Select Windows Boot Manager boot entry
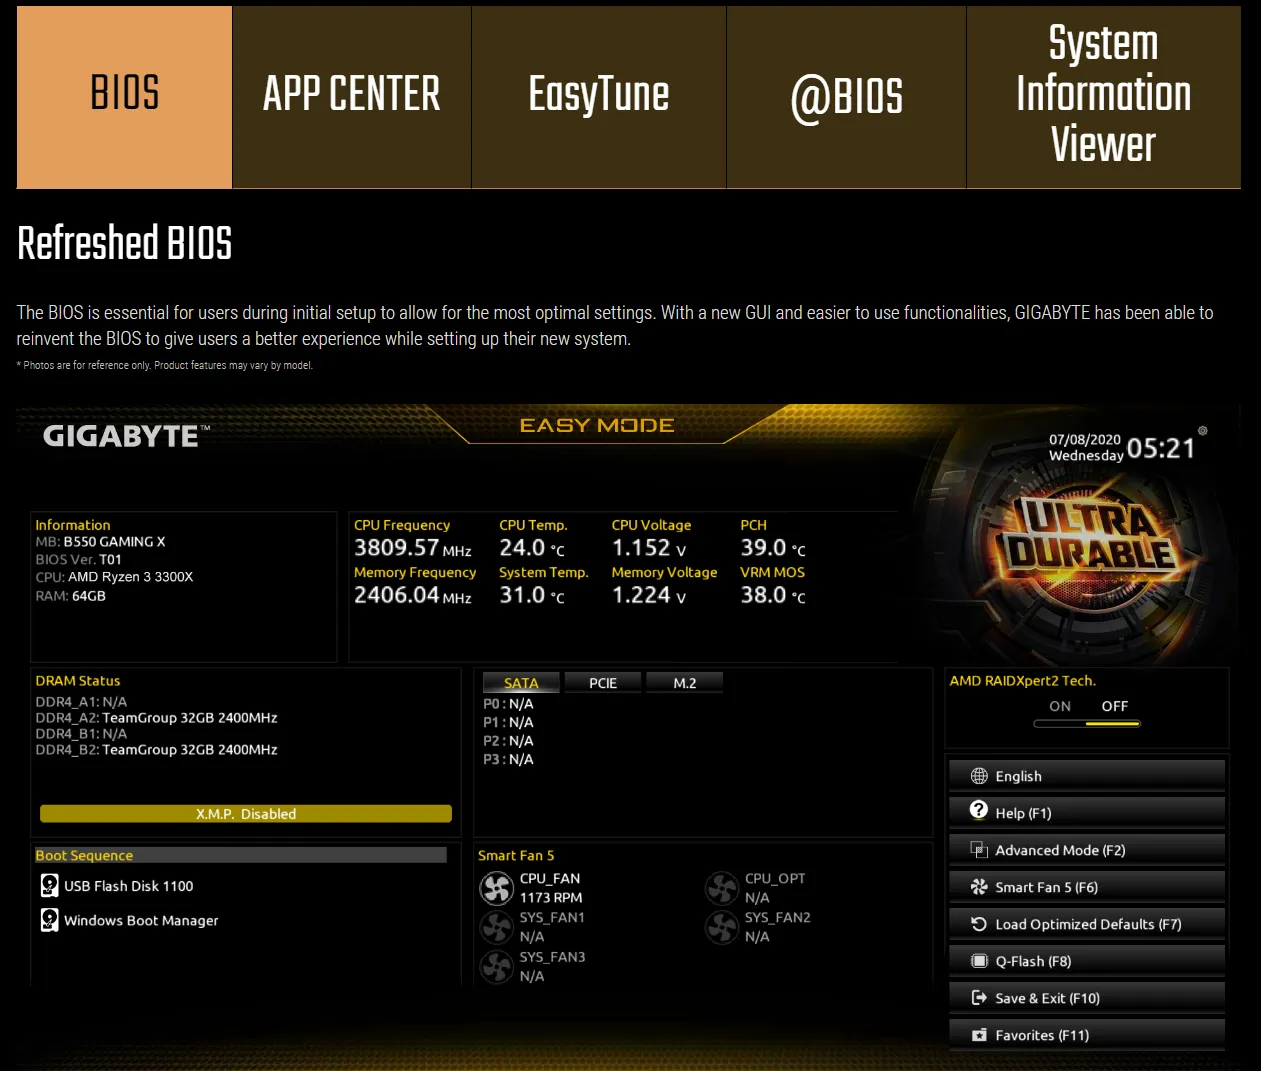Screen dimensions: 1261x1071 tap(141, 920)
